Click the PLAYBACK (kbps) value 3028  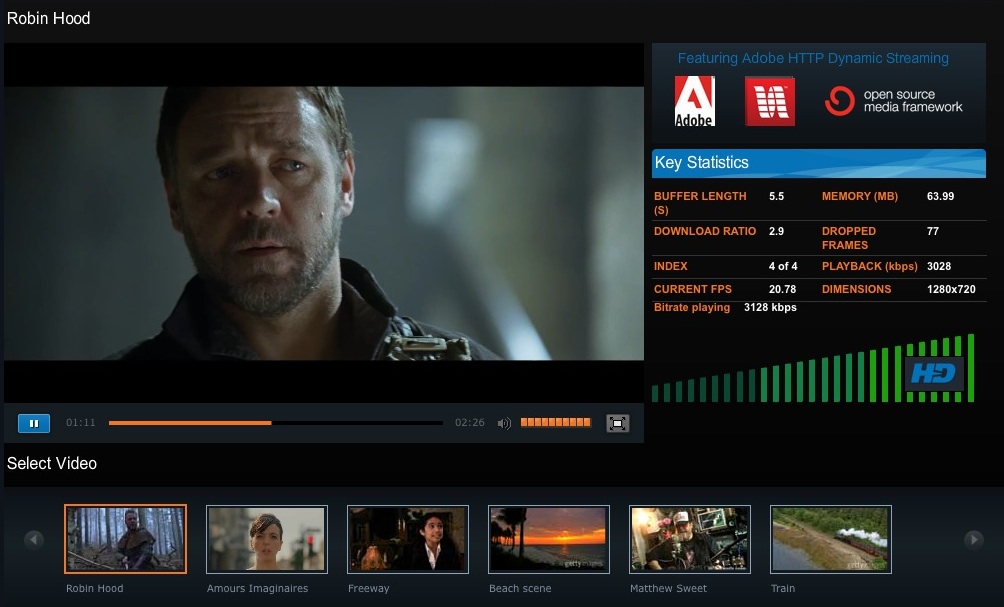(939, 266)
